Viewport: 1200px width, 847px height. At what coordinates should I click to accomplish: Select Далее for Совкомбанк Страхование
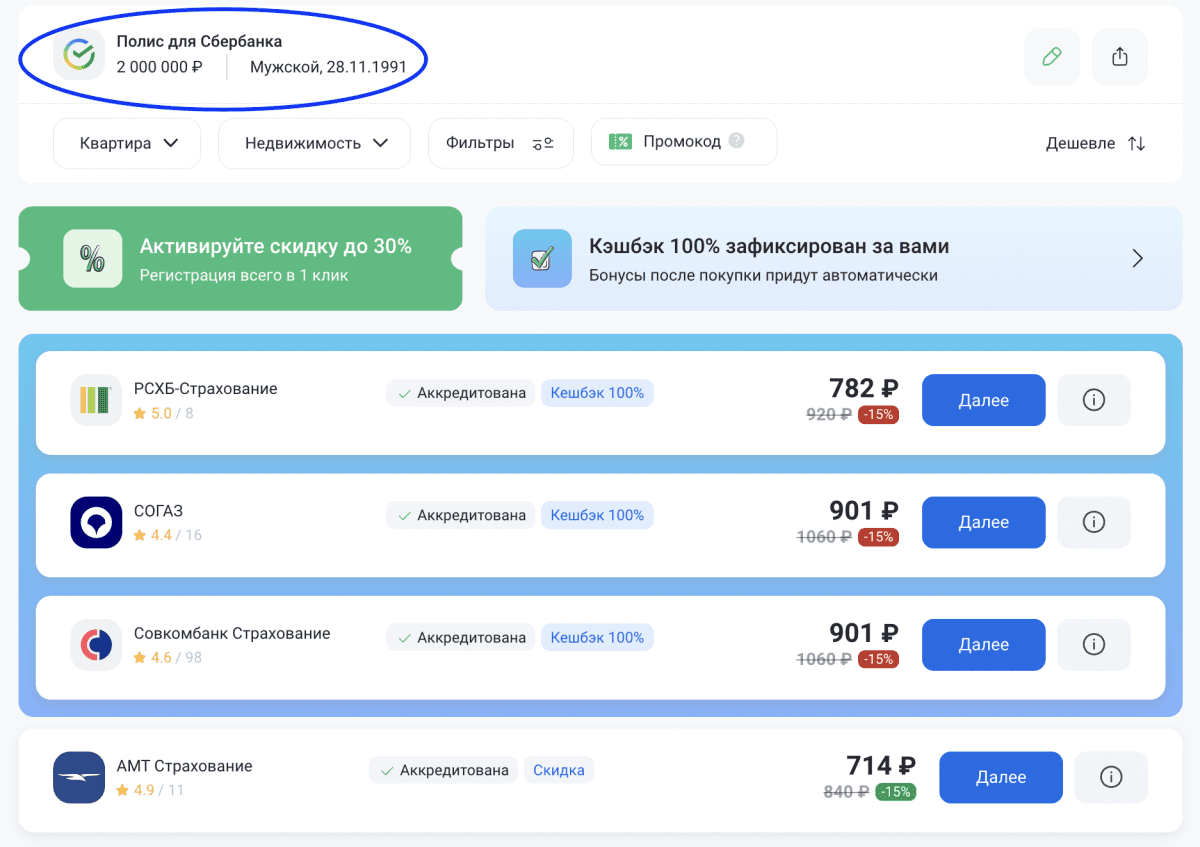983,644
